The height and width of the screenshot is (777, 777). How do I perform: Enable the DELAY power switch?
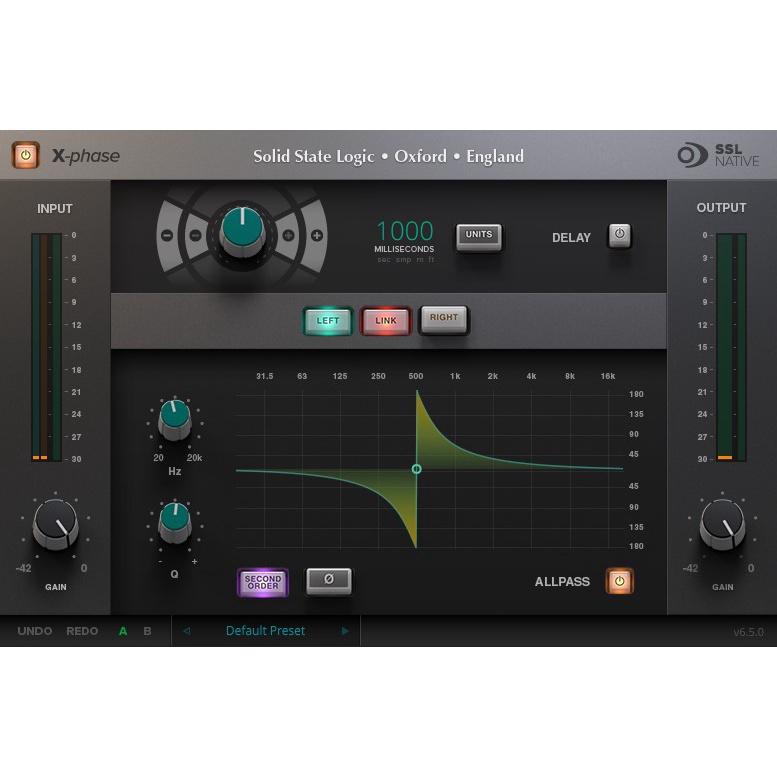[x=619, y=236]
